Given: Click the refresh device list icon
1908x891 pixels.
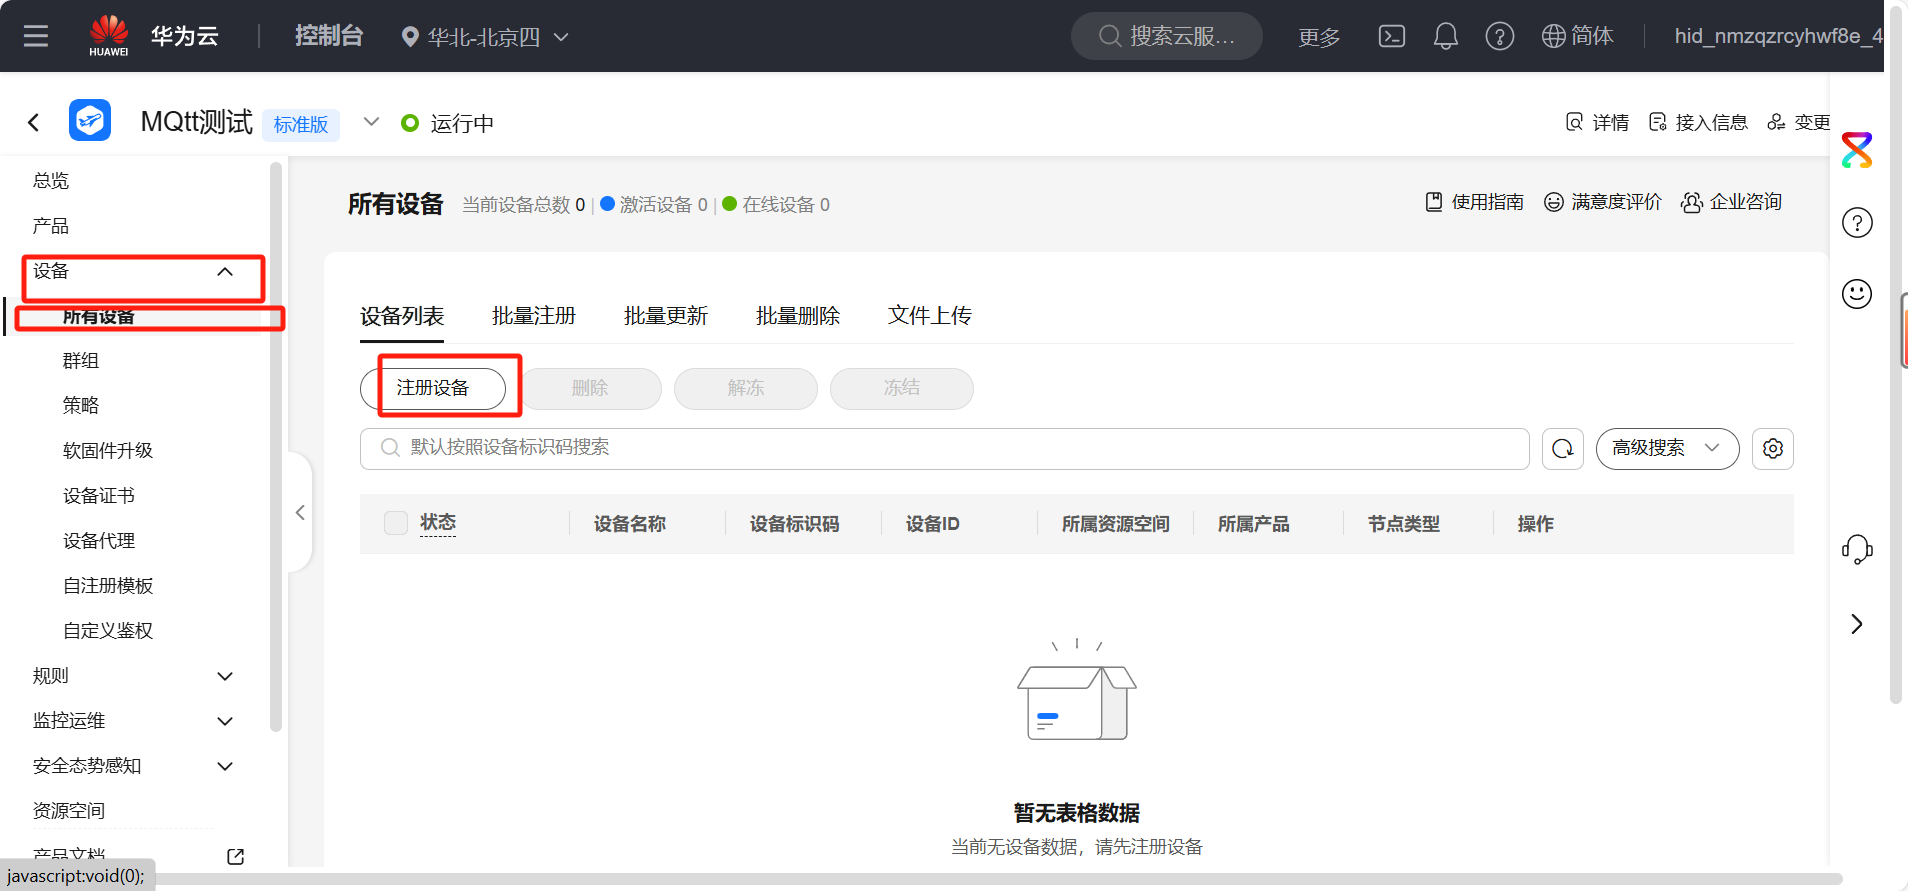Looking at the screenshot, I should click(x=1562, y=449).
